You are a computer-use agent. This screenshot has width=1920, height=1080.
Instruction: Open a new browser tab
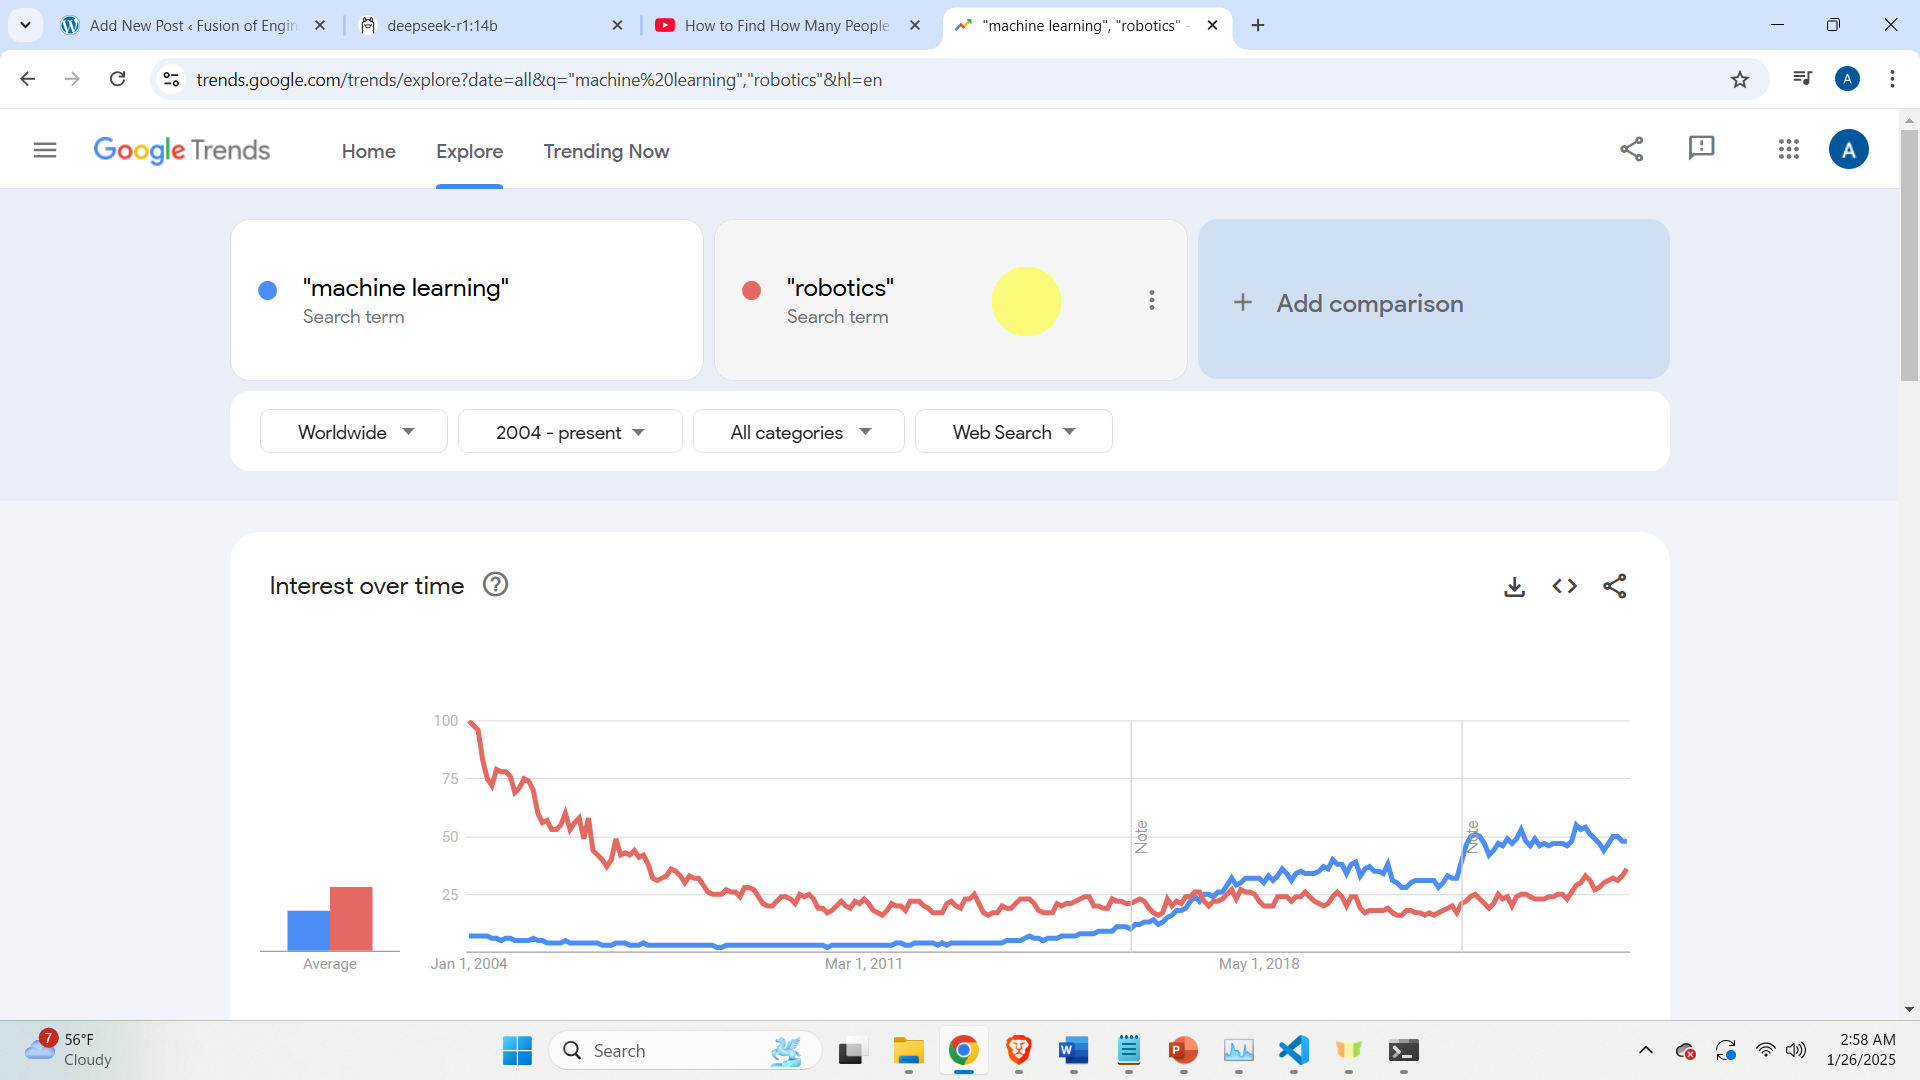[x=1258, y=25]
